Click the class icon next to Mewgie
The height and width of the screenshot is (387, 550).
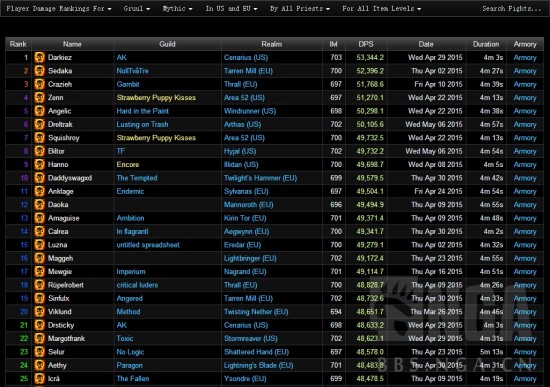pyautogui.click(x=39, y=272)
